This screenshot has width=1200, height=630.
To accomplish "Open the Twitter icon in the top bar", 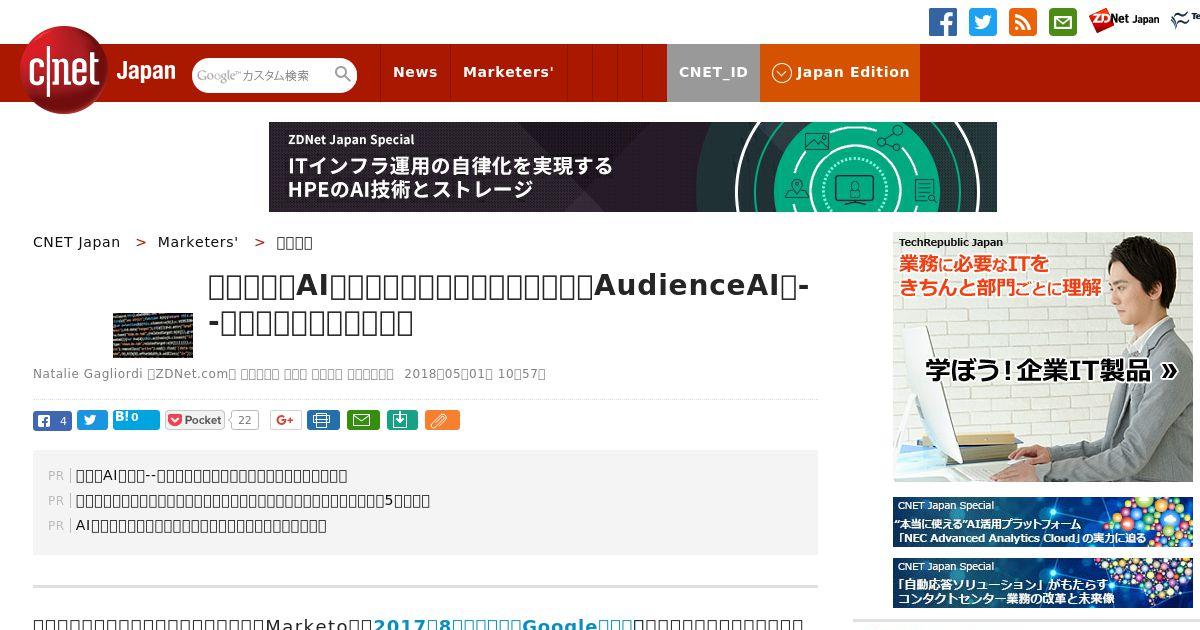I will pos(983,22).
